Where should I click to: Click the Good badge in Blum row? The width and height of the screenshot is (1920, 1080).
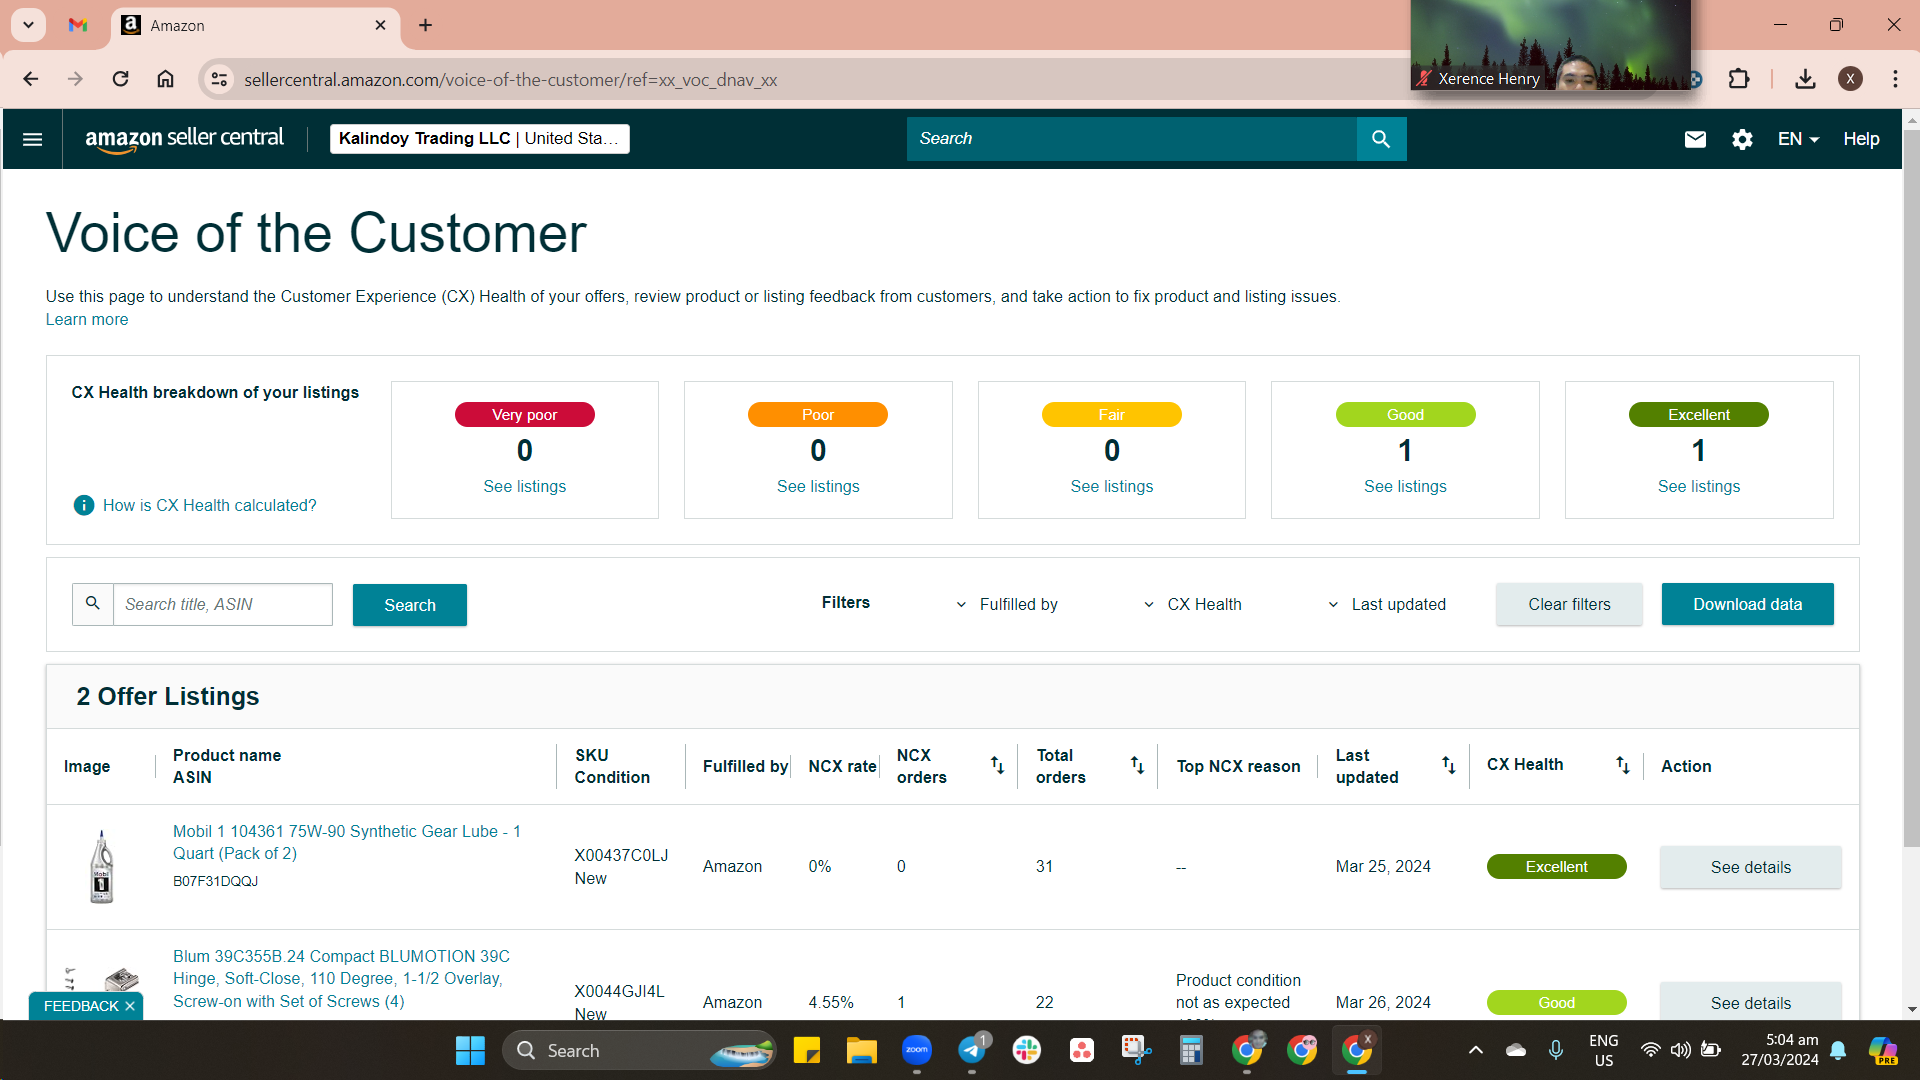(x=1556, y=1003)
